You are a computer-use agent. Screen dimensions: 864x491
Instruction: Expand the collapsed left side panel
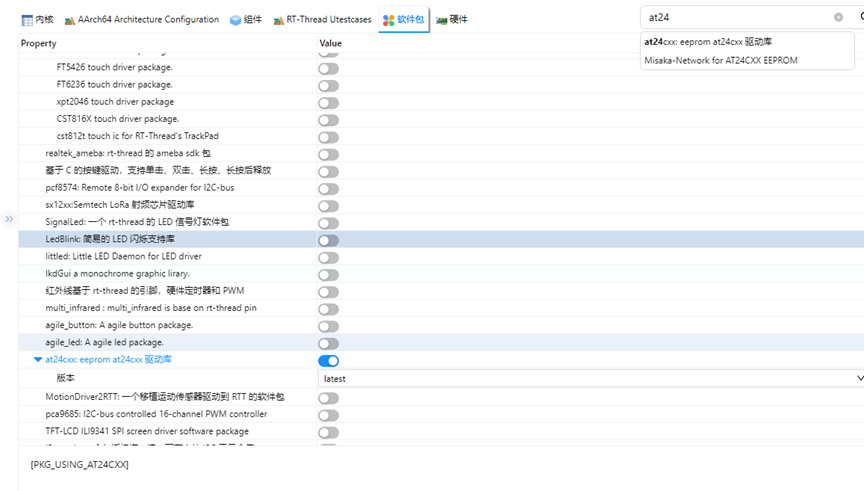tap(9, 219)
